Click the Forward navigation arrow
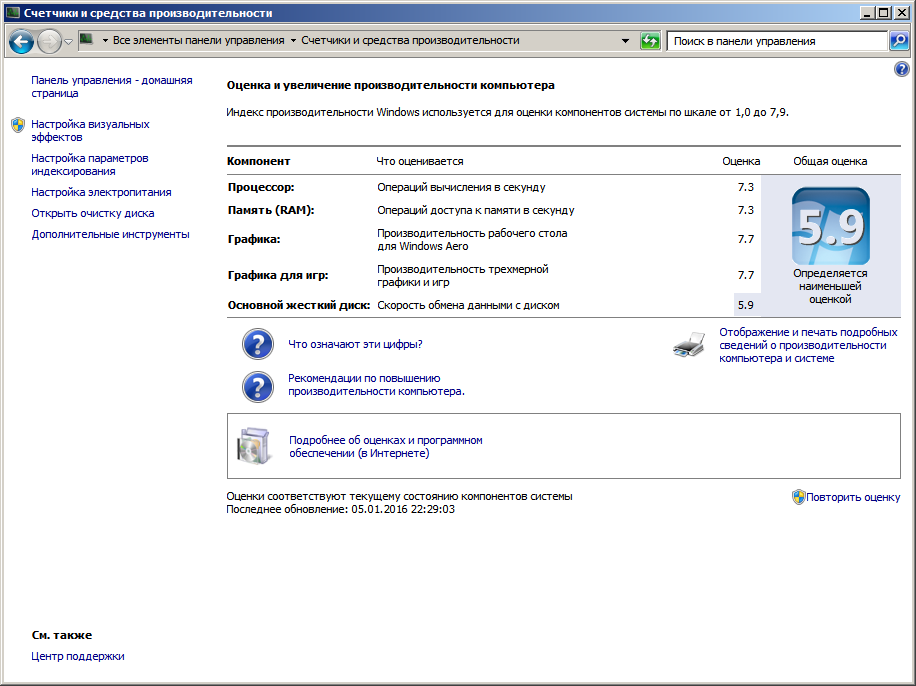 (49, 41)
